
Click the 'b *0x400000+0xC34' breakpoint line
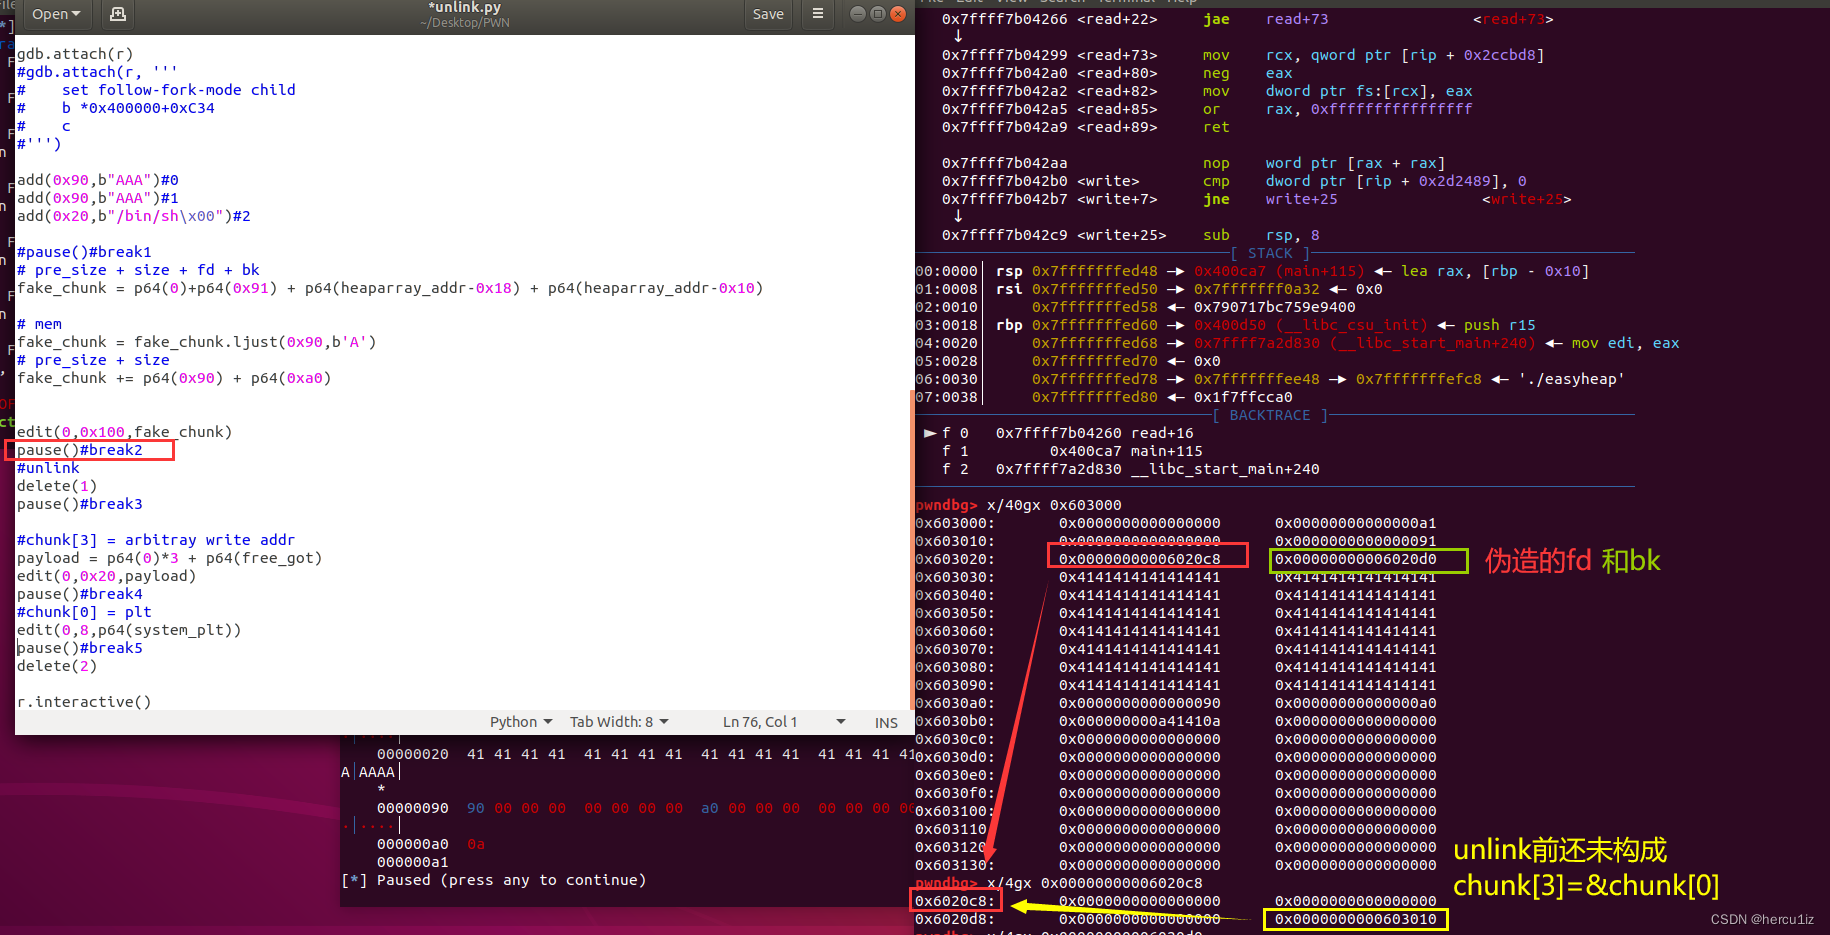tap(116, 108)
